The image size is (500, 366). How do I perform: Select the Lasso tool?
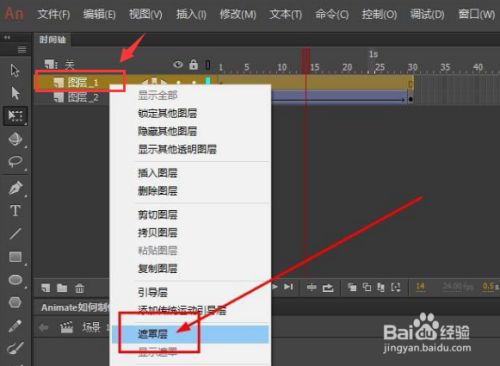pos(15,161)
